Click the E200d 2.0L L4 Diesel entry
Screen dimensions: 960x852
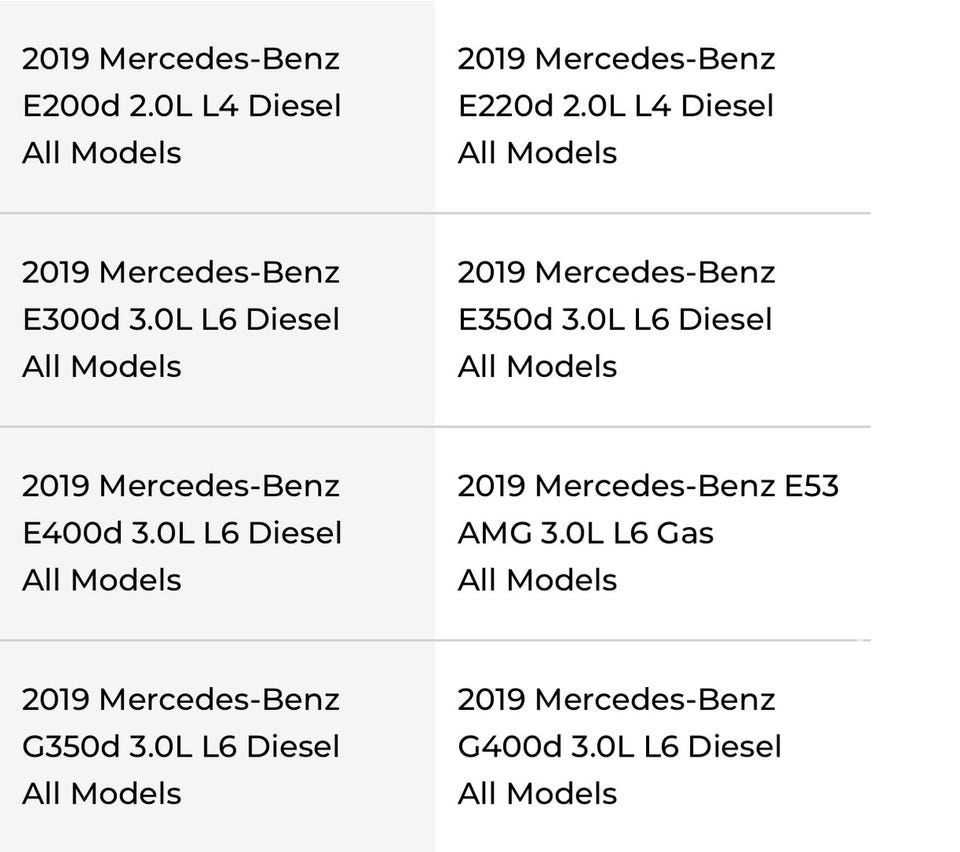(x=182, y=105)
